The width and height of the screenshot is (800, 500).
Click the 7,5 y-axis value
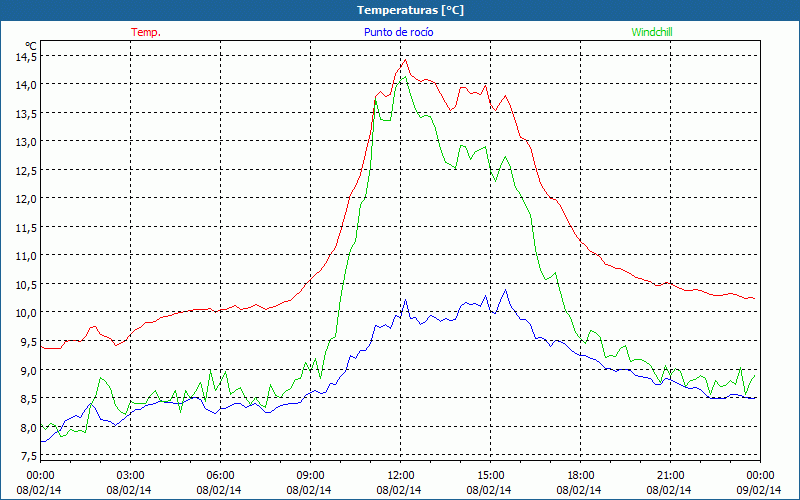(29, 456)
